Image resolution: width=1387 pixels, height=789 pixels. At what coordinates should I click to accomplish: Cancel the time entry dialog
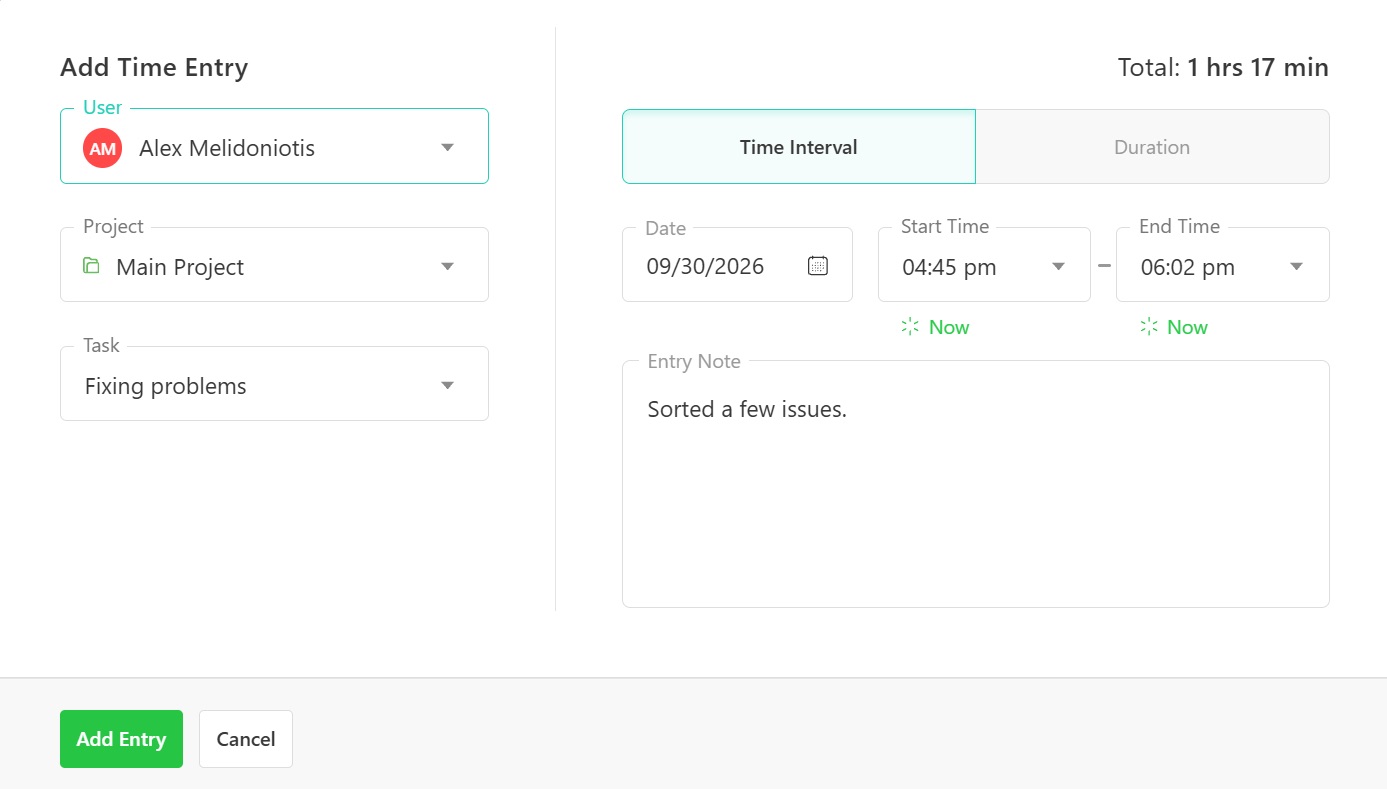246,739
